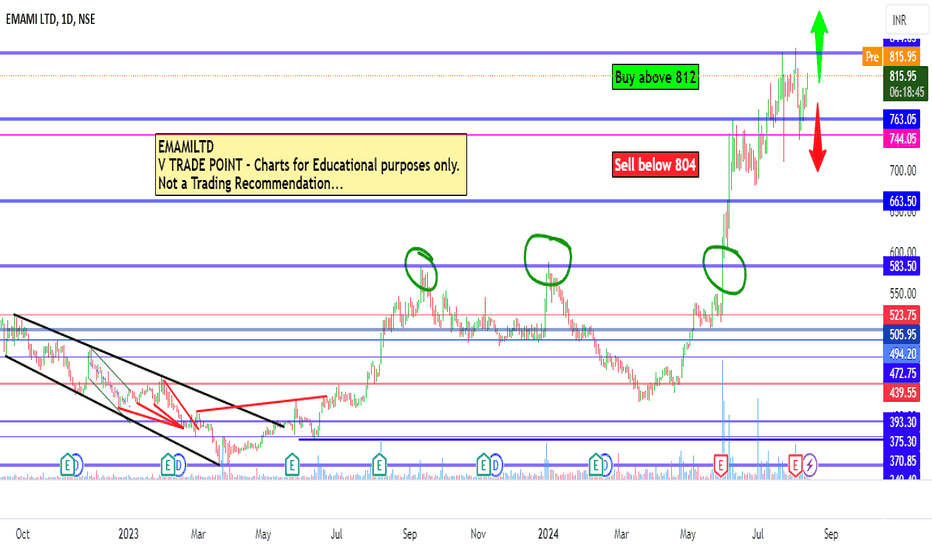
Task: Click the 06:18:45 countdown price label
Action: (906, 92)
